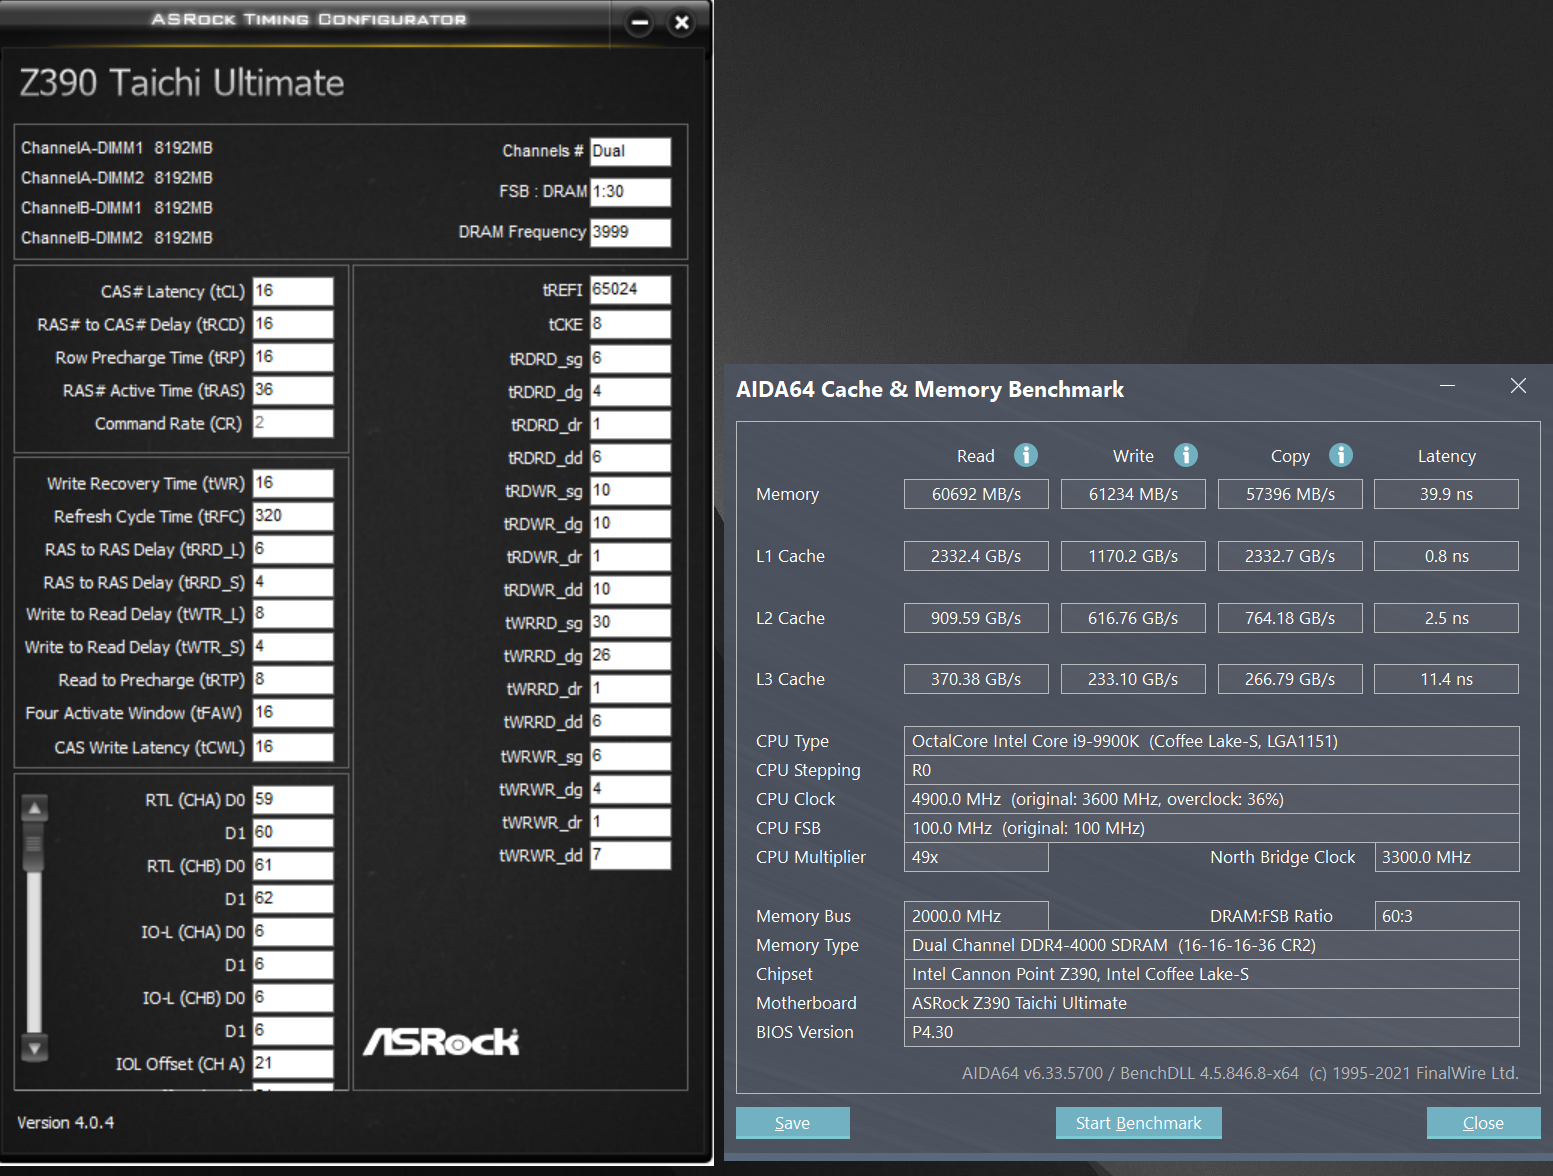Image resolution: width=1553 pixels, height=1176 pixels.
Task: Click the Command Rate (CR) field
Action: coord(293,423)
